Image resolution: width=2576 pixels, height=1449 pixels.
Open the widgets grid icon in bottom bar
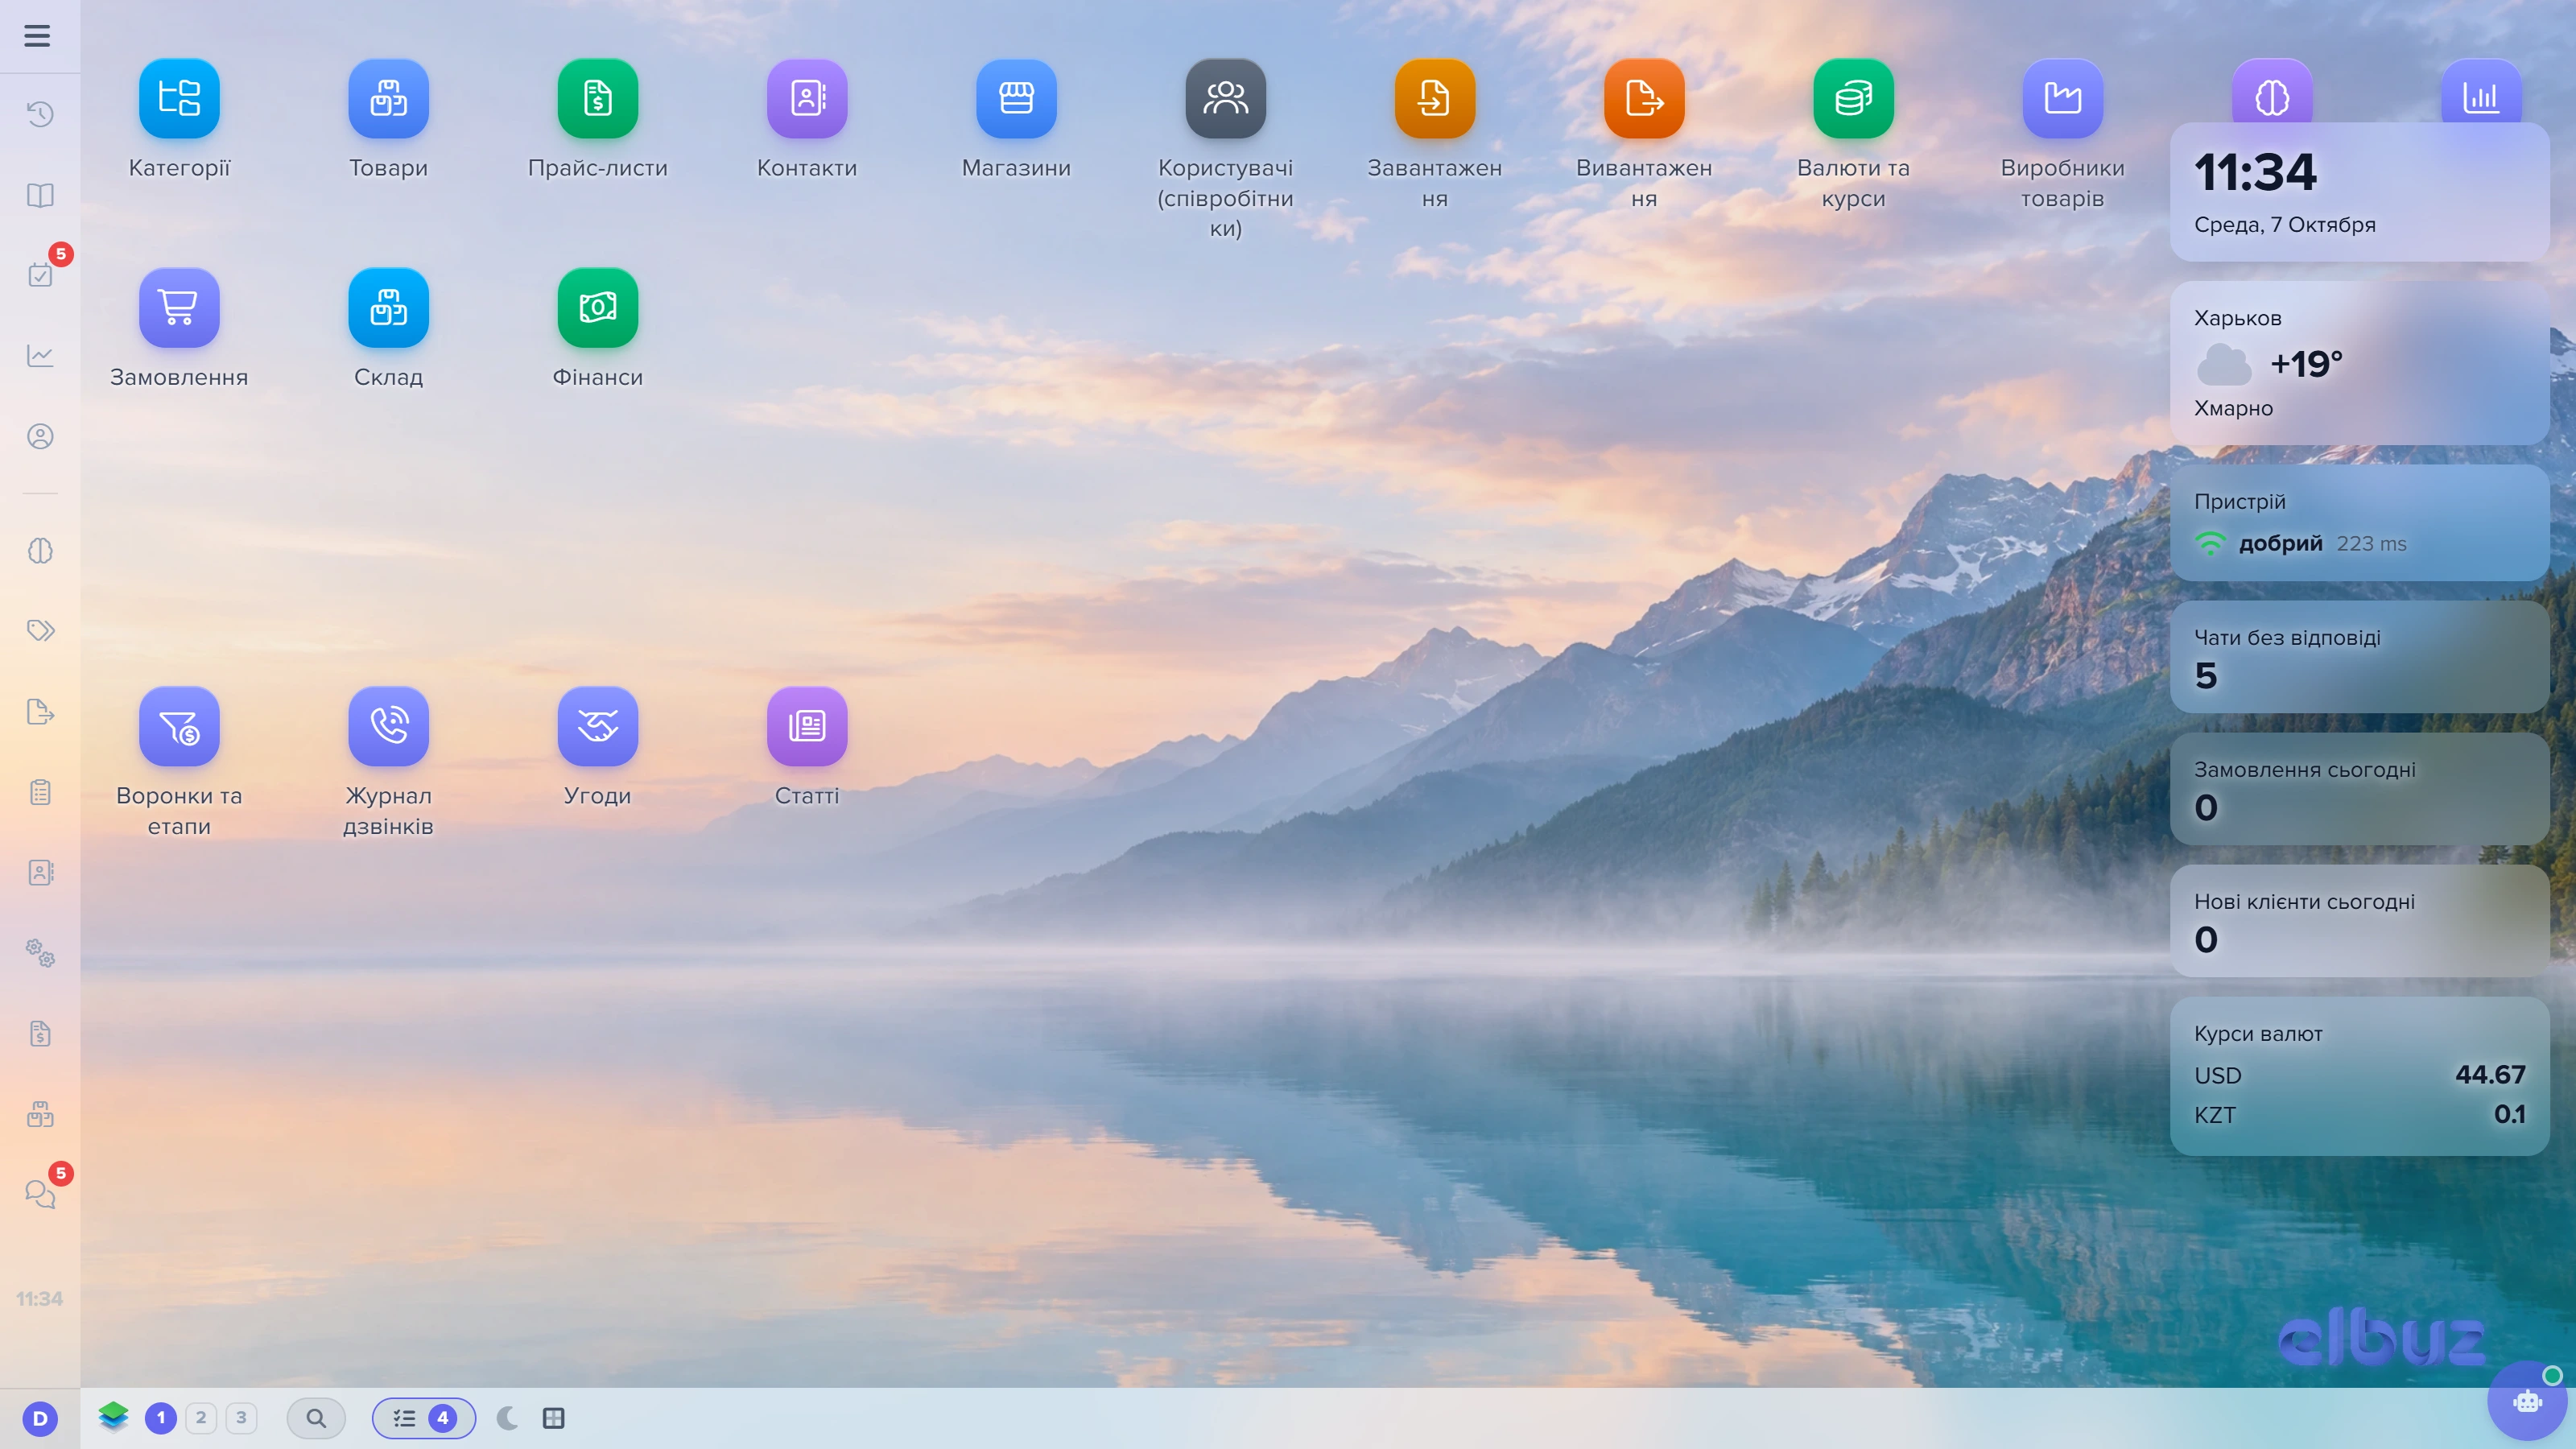point(554,1417)
